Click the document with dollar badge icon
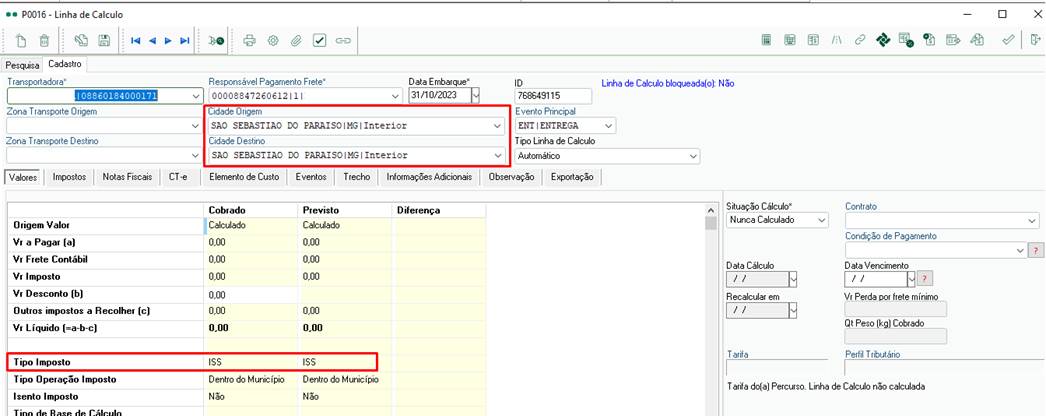1046x416 pixels. [x=929, y=41]
